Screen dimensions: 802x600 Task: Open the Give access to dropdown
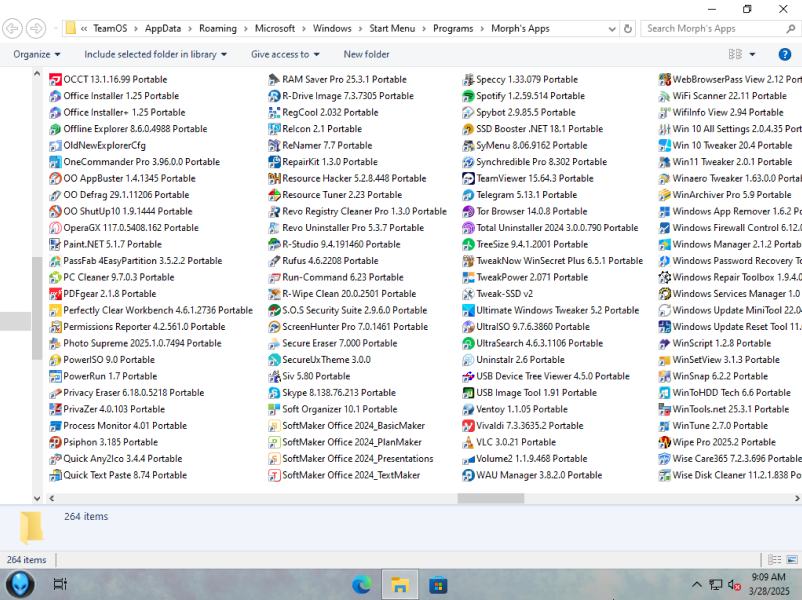[x=285, y=54]
